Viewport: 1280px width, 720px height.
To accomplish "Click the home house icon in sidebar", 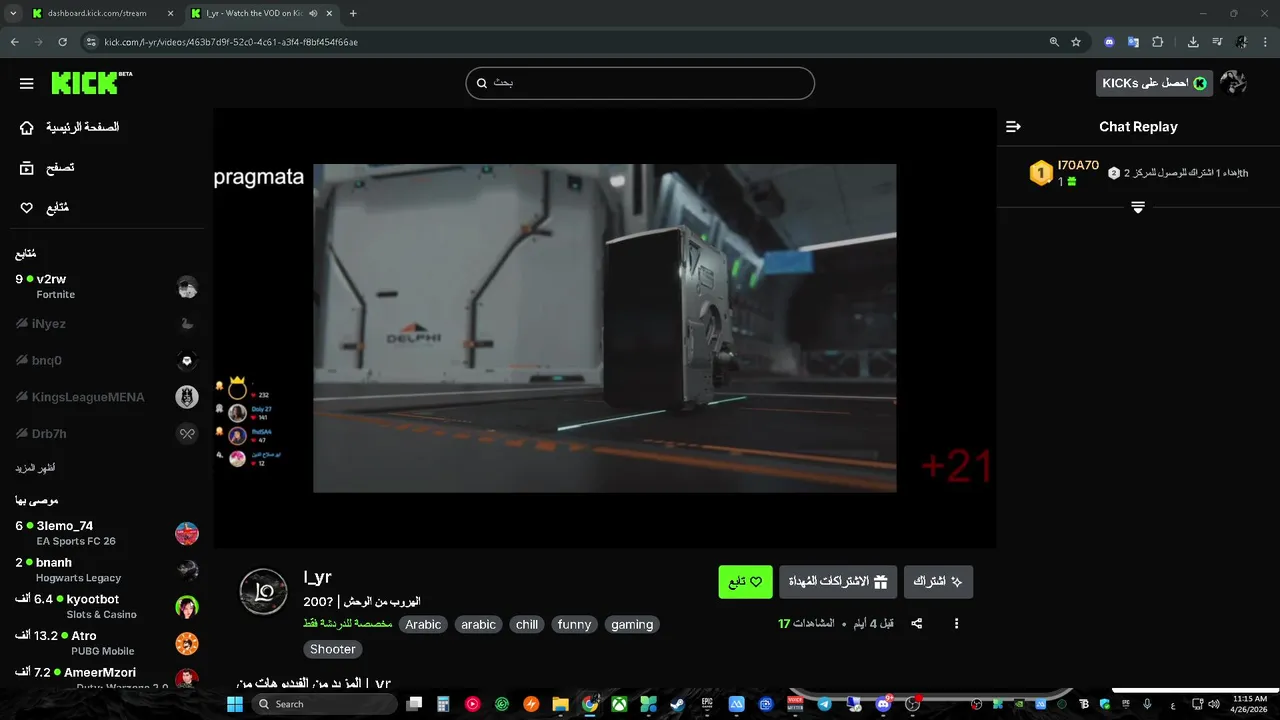I will [x=27, y=128].
